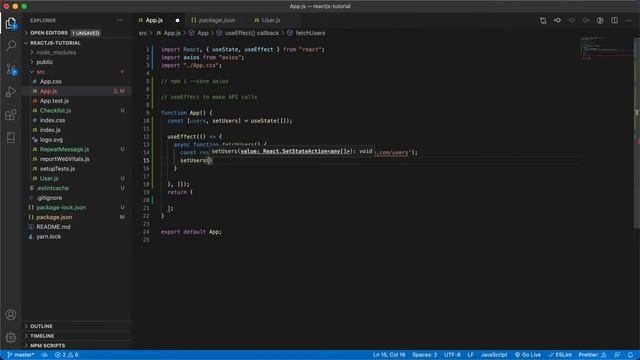This screenshot has height=360, width=640.
Task: Switch to the App.js editor tab
Action: tap(154, 20)
